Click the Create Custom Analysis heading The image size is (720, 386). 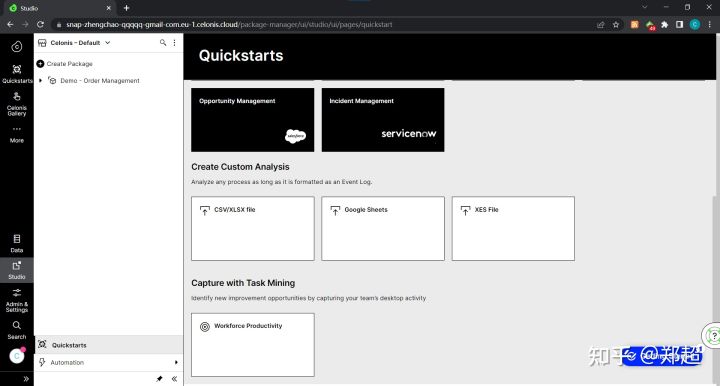point(240,167)
